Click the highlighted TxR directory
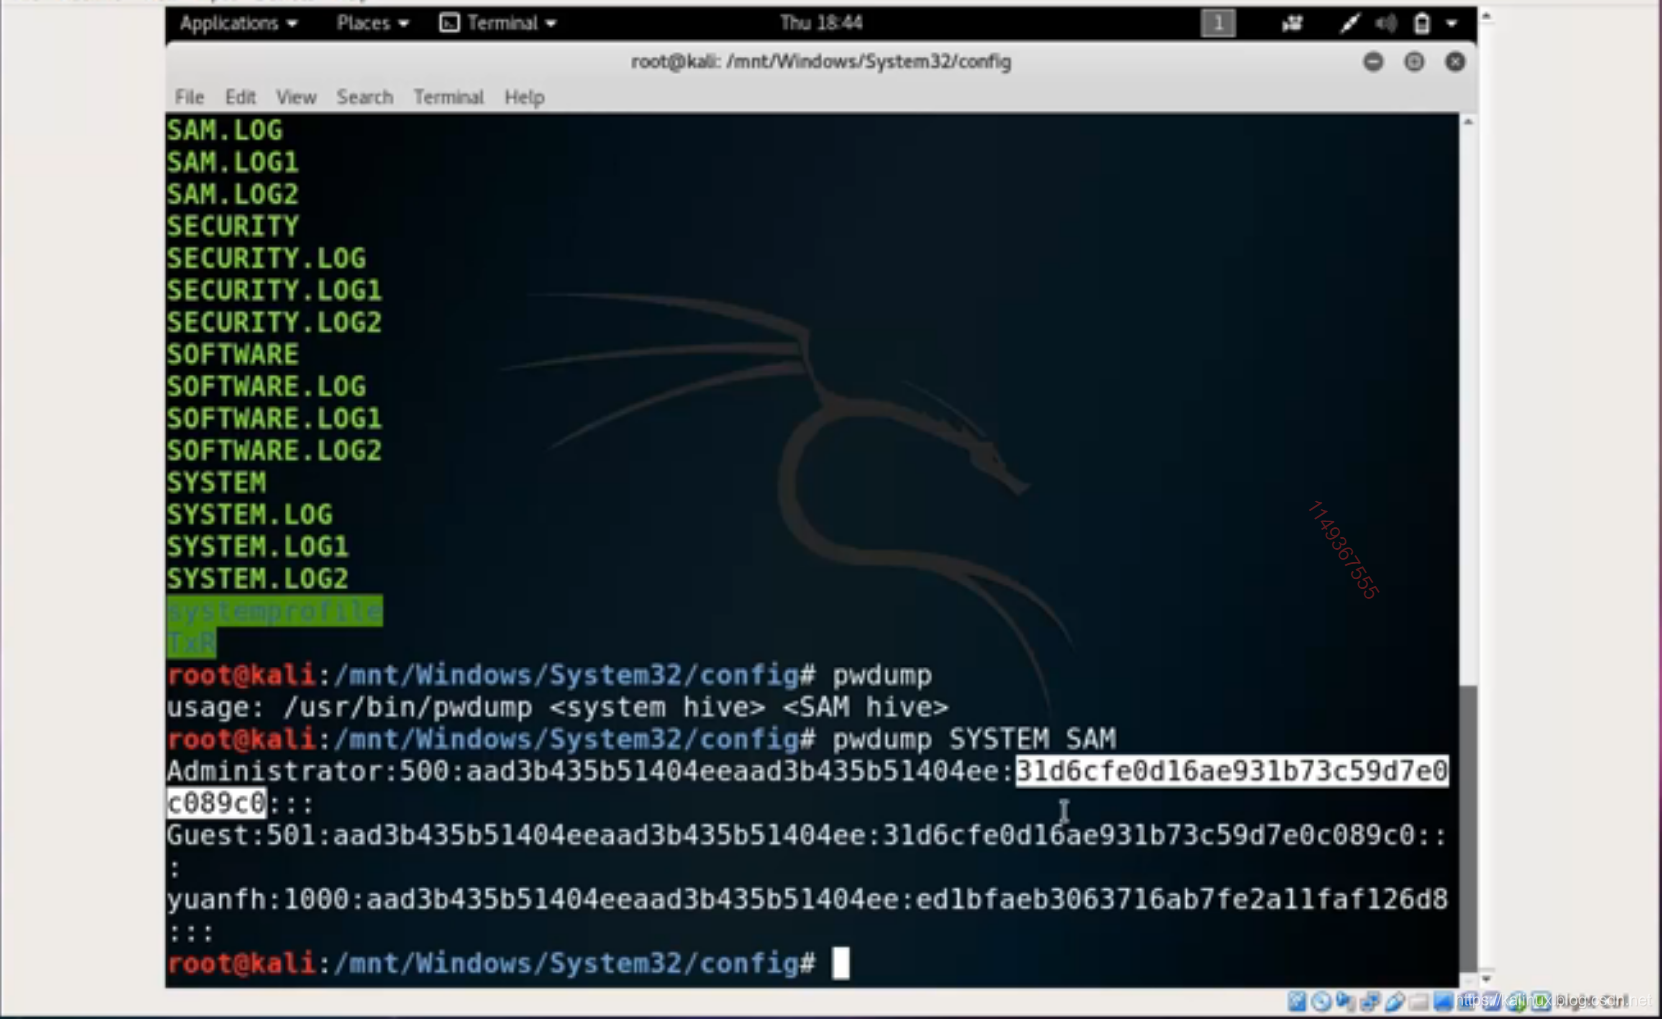The image size is (1662, 1019). pyautogui.click(x=191, y=643)
